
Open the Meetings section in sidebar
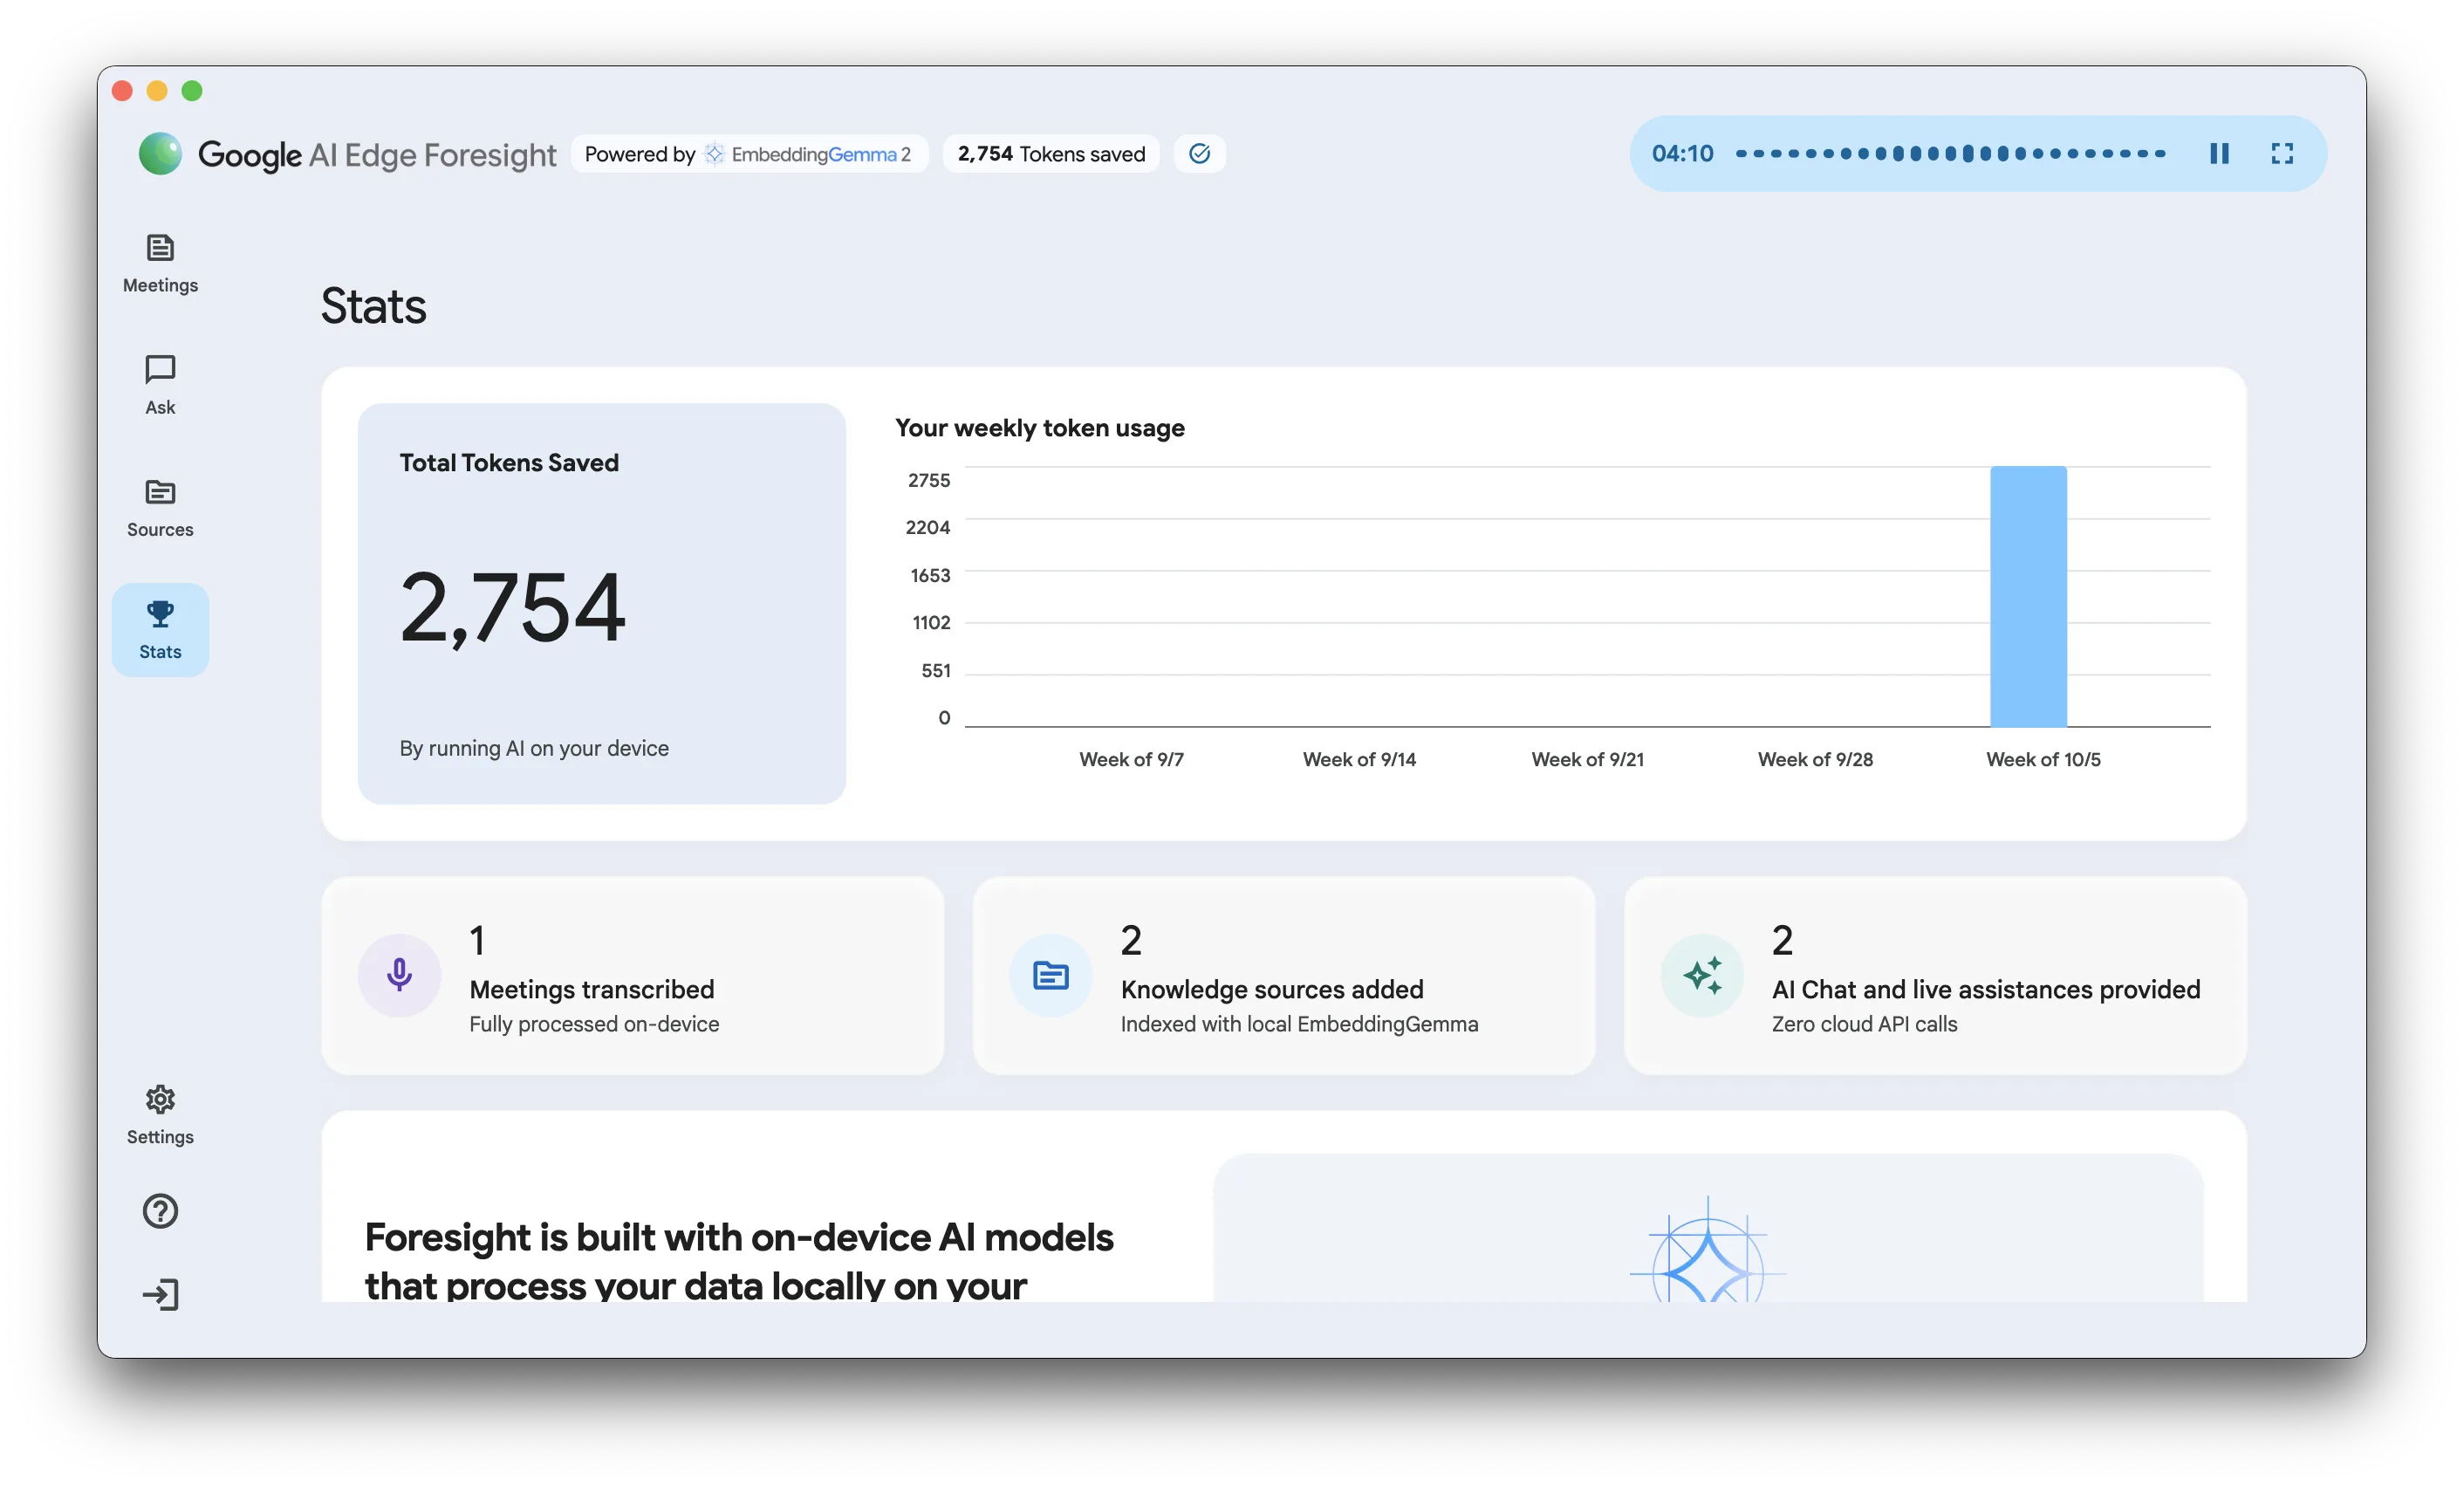160,264
